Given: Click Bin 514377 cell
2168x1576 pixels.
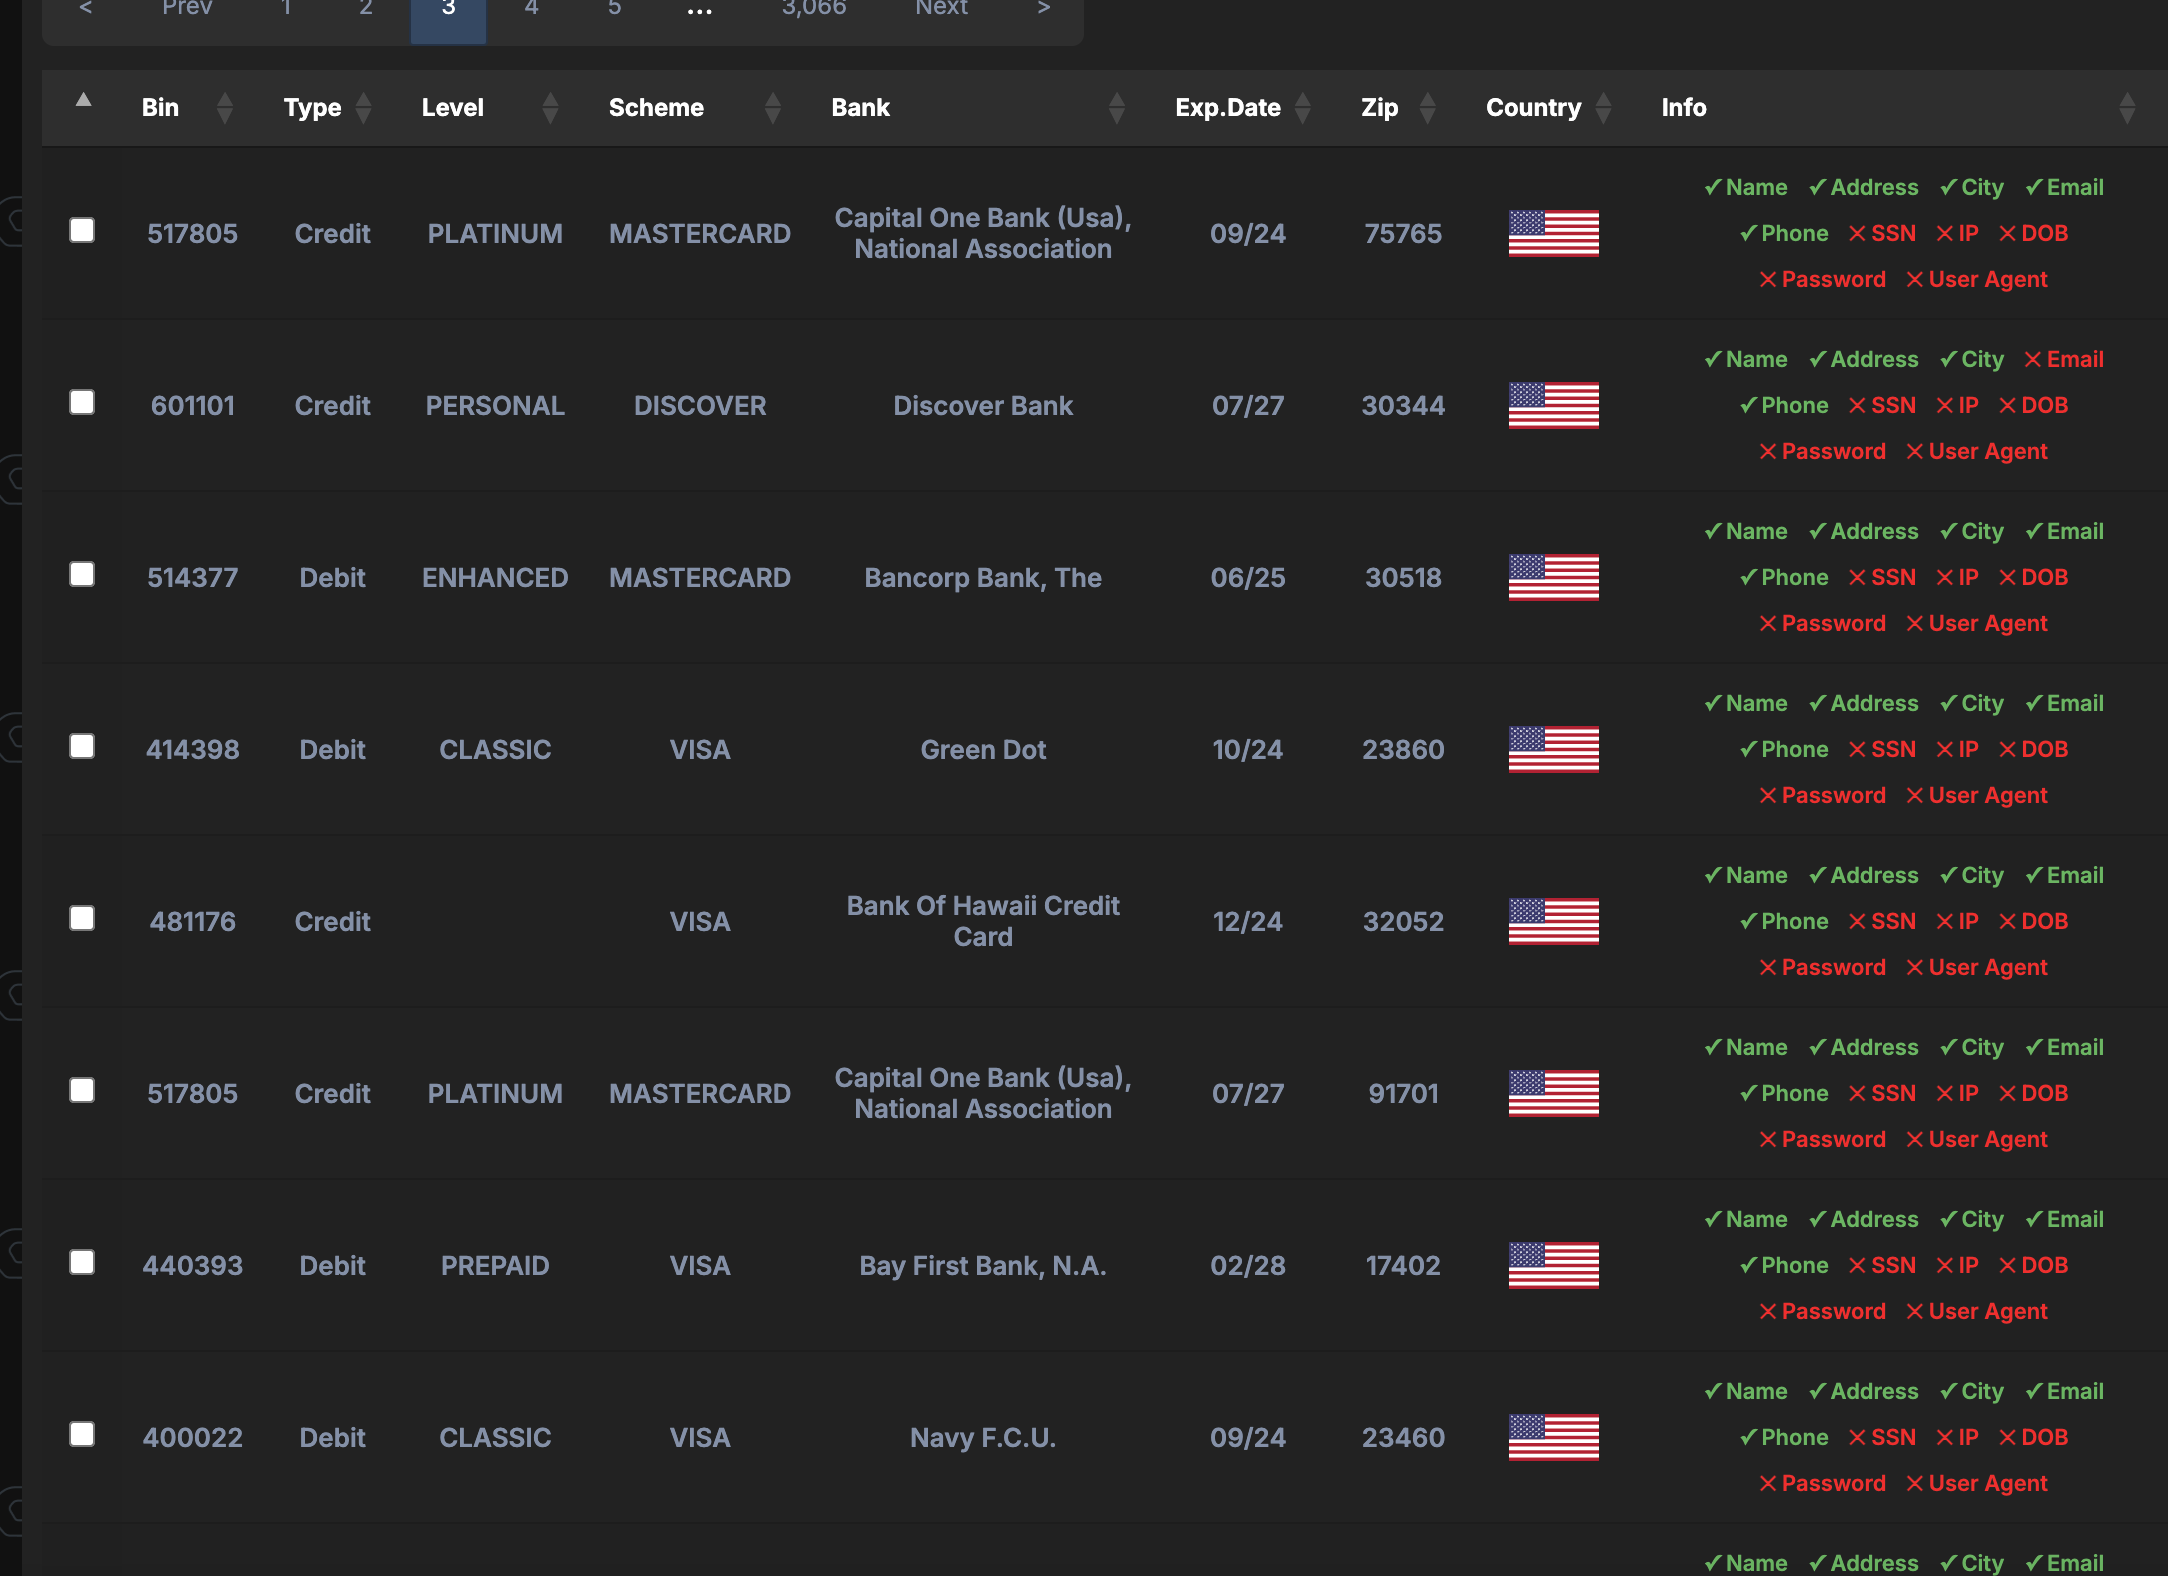Looking at the screenshot, I should point(193,578).
